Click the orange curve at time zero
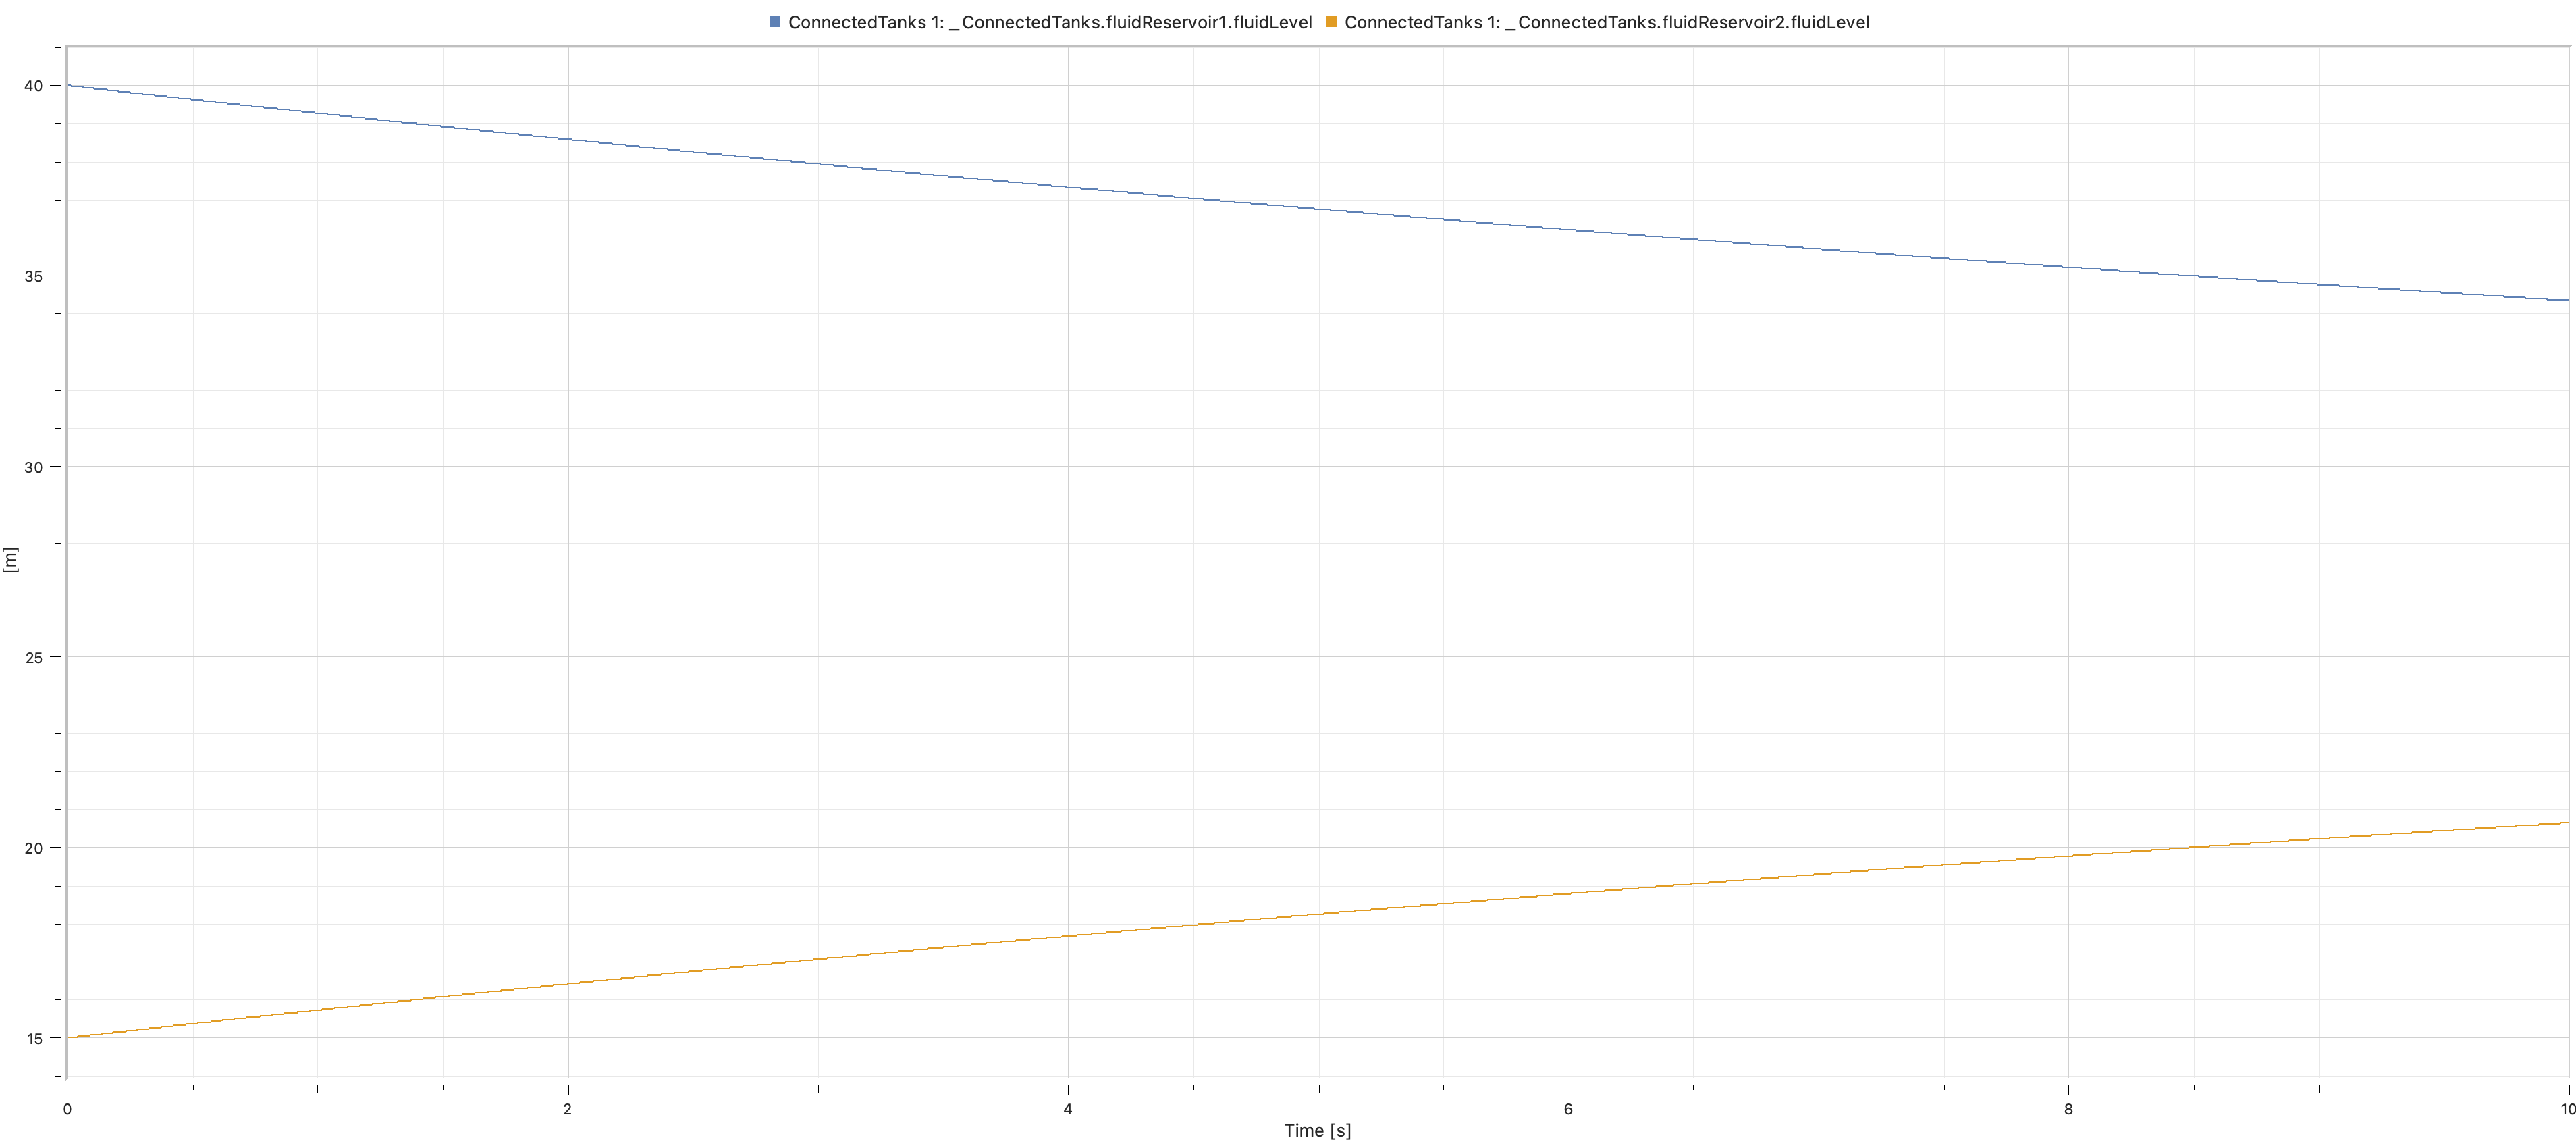The height and width of the screenshot is (1144, 2576). pos(68,1037)
